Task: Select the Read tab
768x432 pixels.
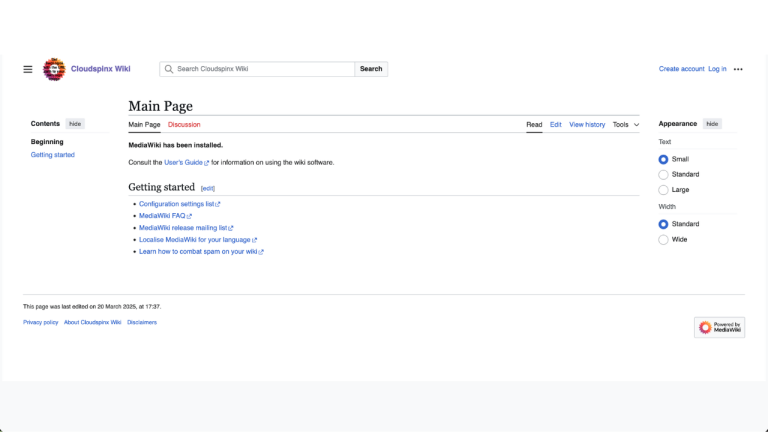Action: point(534,124)
